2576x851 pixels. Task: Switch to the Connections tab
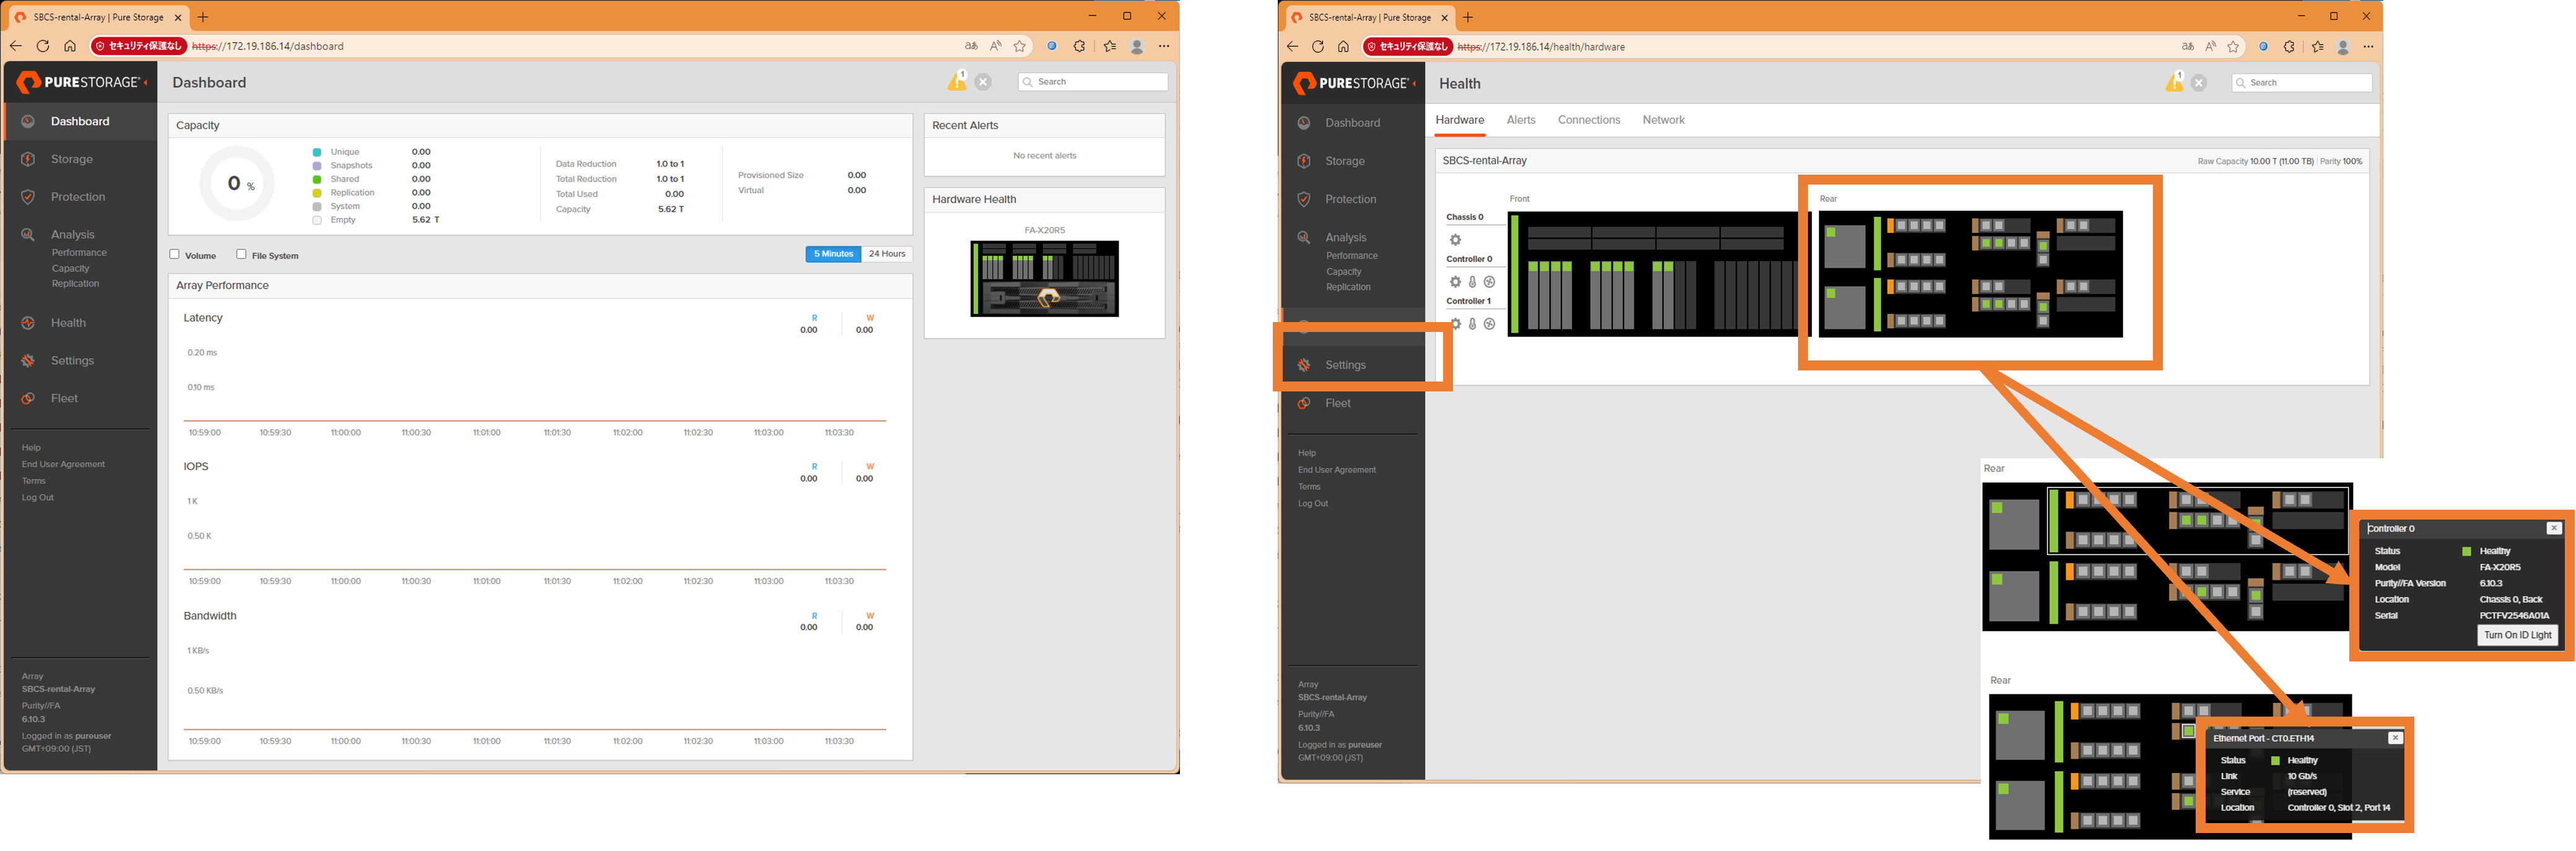click(1588, 120)
